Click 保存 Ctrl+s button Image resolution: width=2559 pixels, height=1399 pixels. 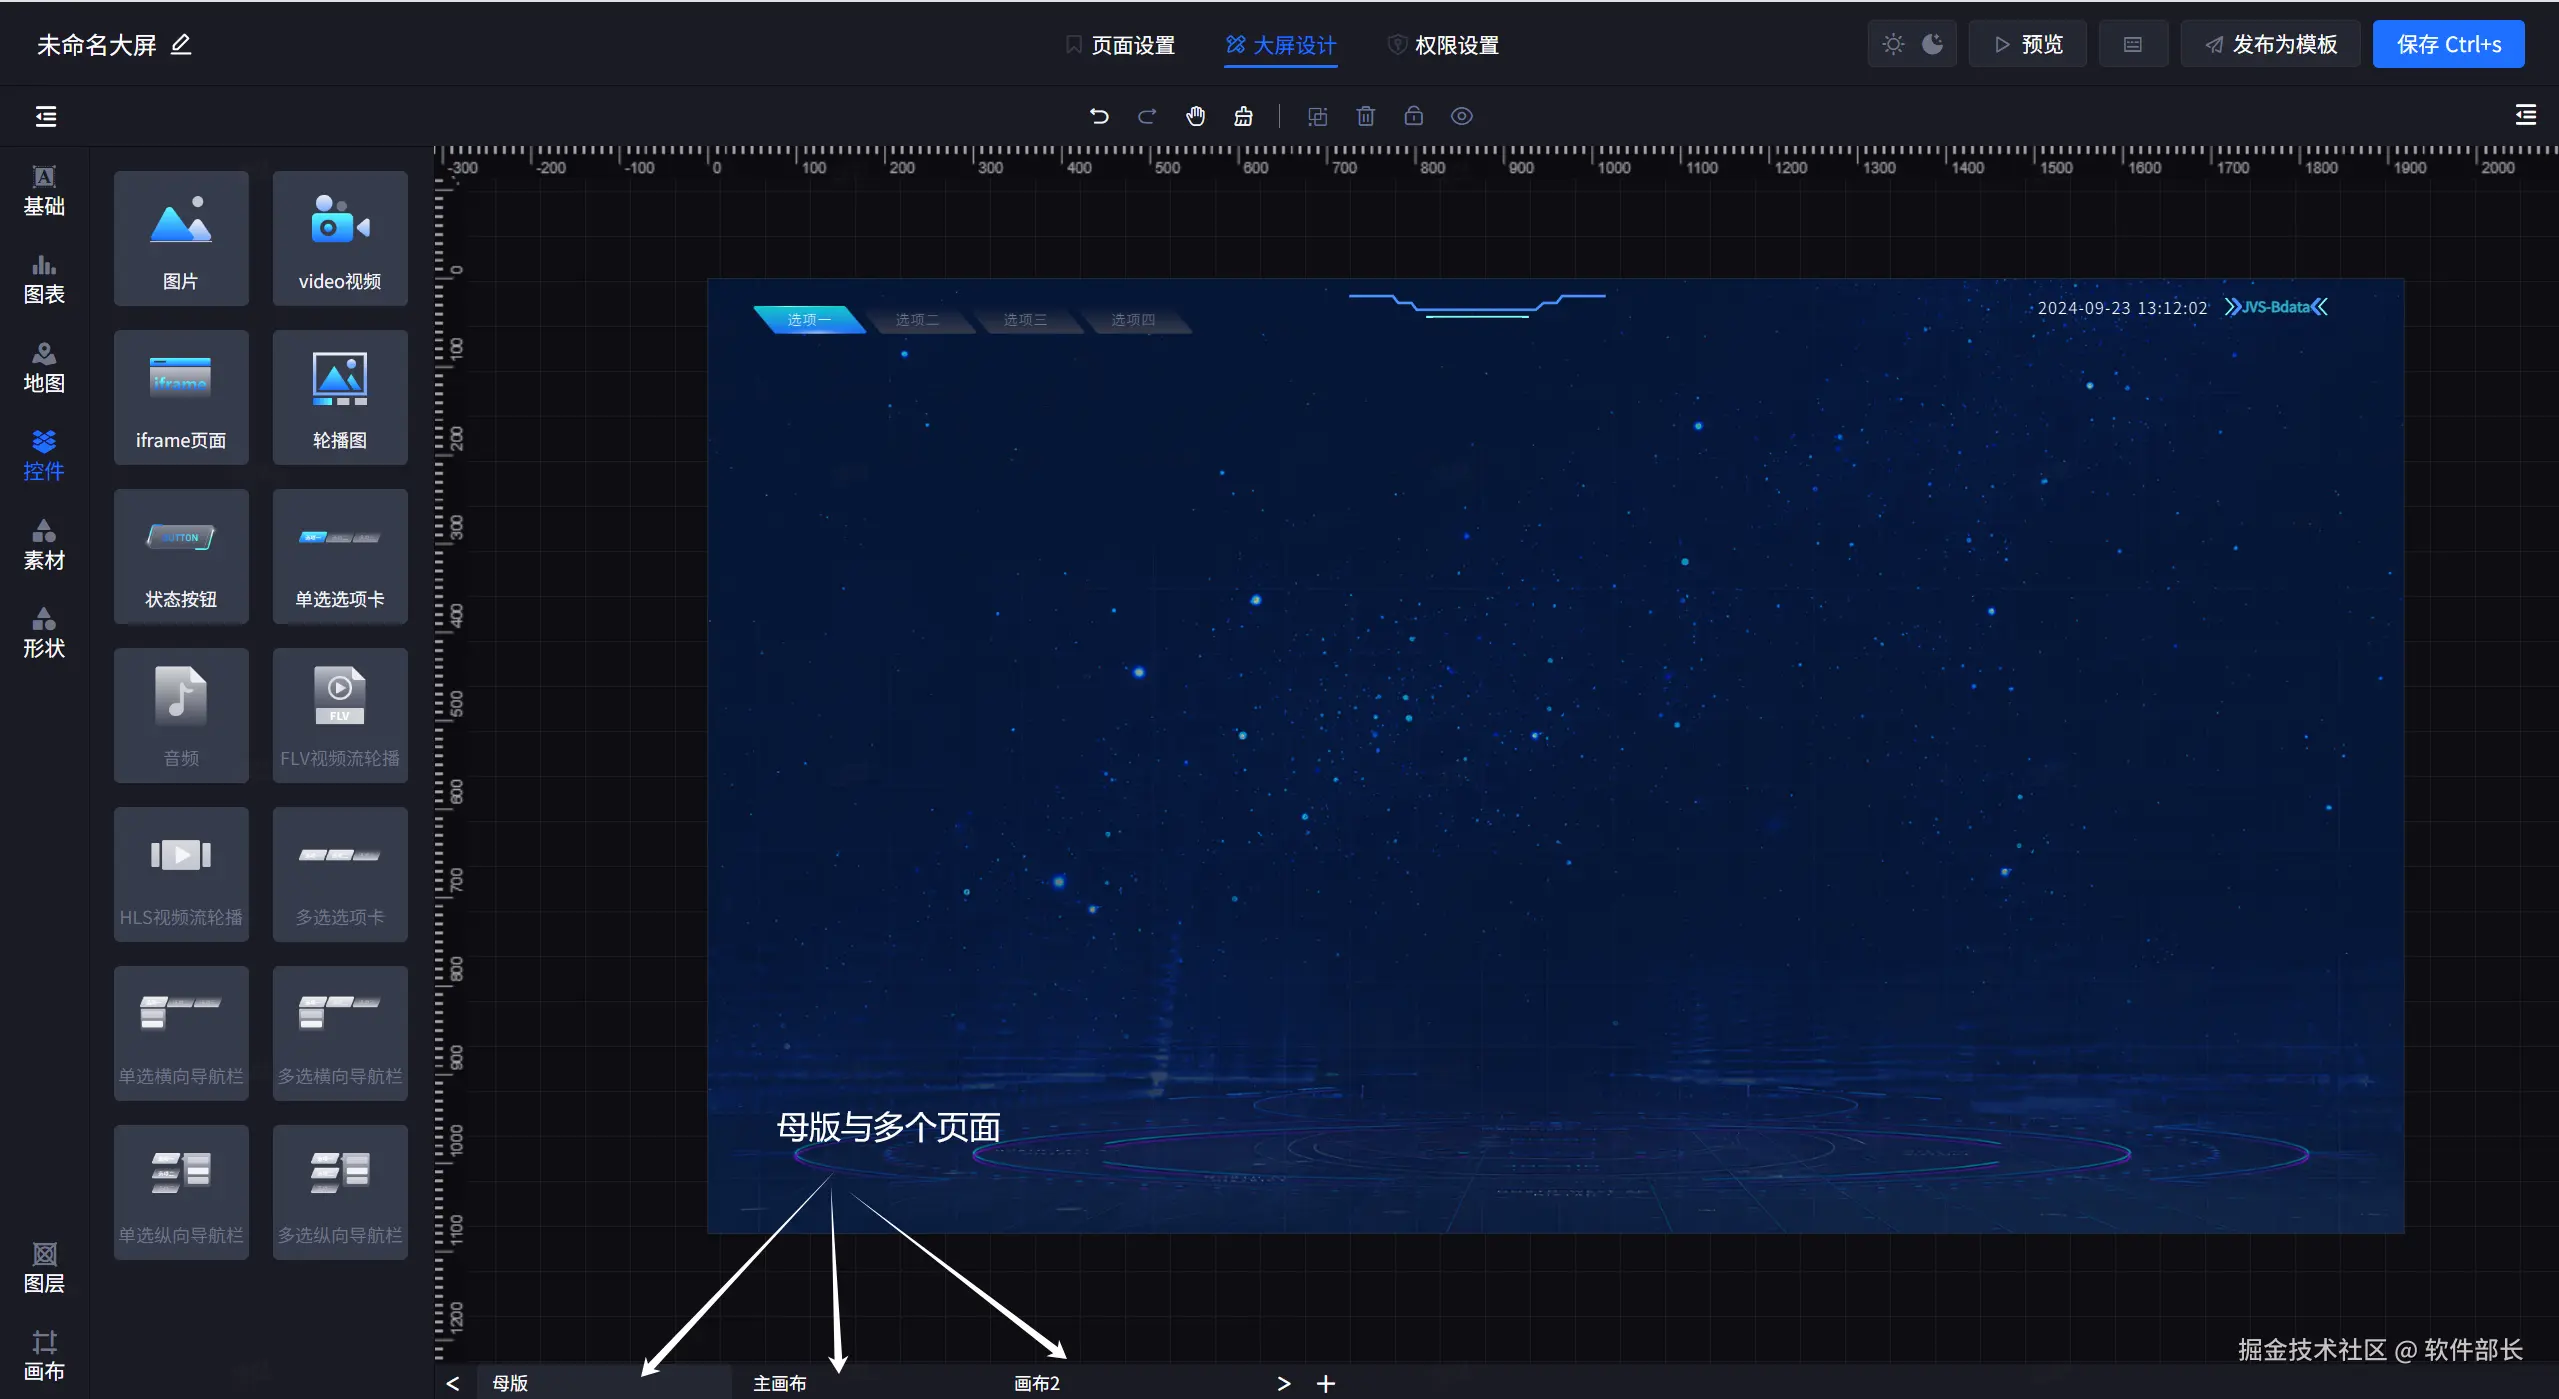tap(2448, 44)
